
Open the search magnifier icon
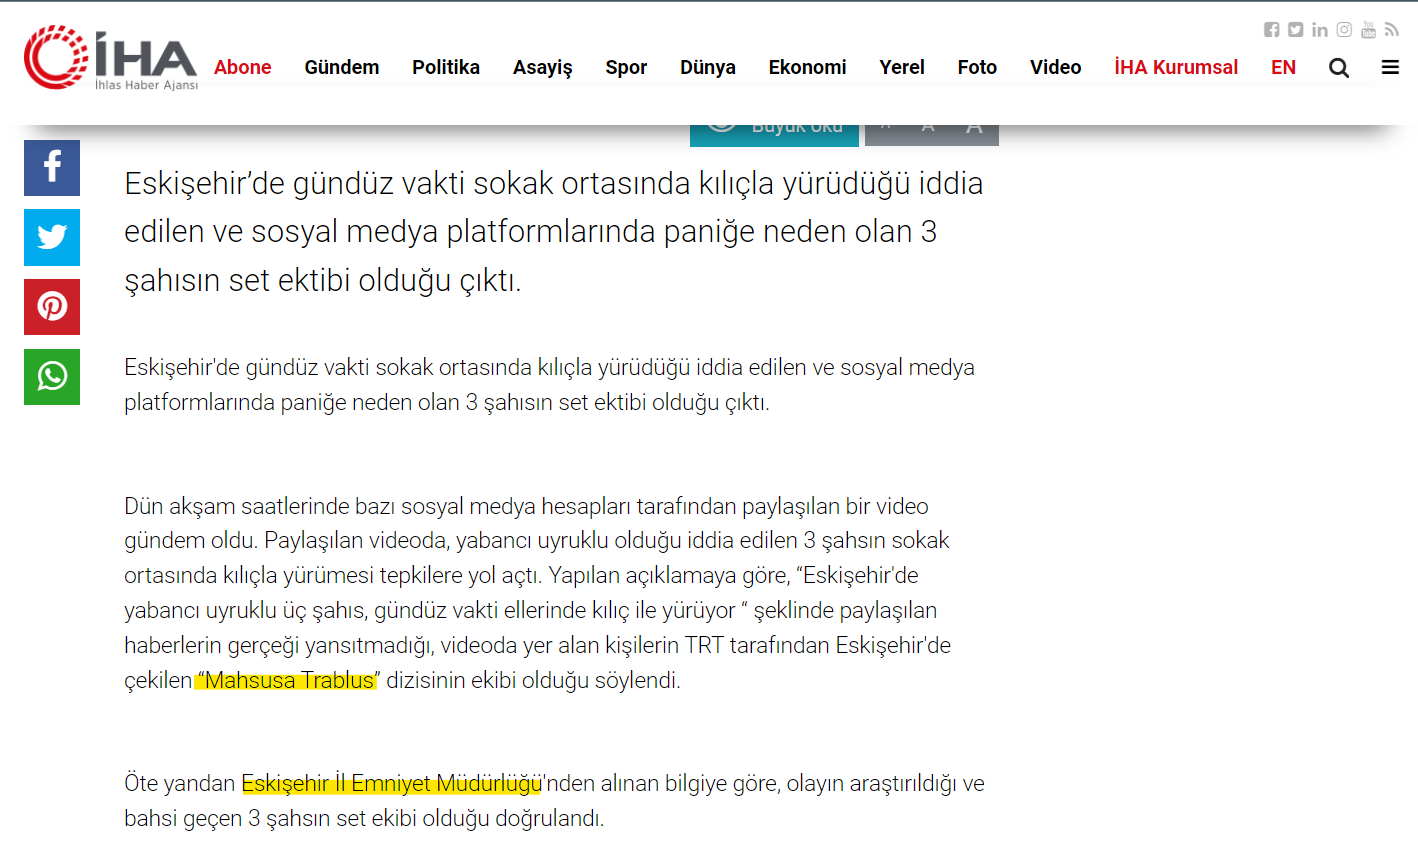point(1339,68)
